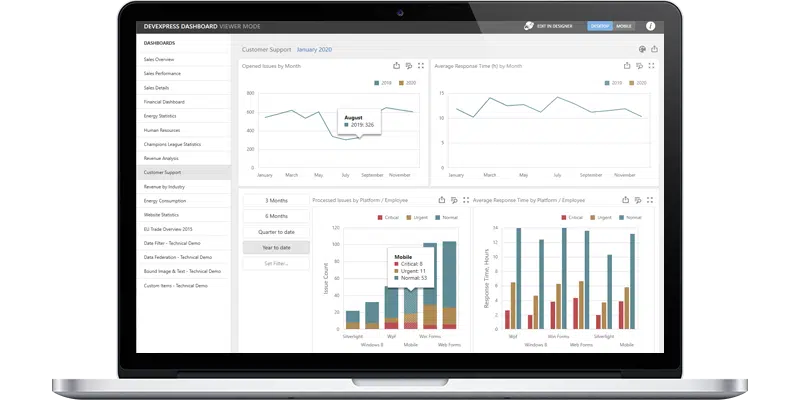800x400 pixels.
Task: Export Processed Issues by Platform chart
Action: (x=442, y=200)
